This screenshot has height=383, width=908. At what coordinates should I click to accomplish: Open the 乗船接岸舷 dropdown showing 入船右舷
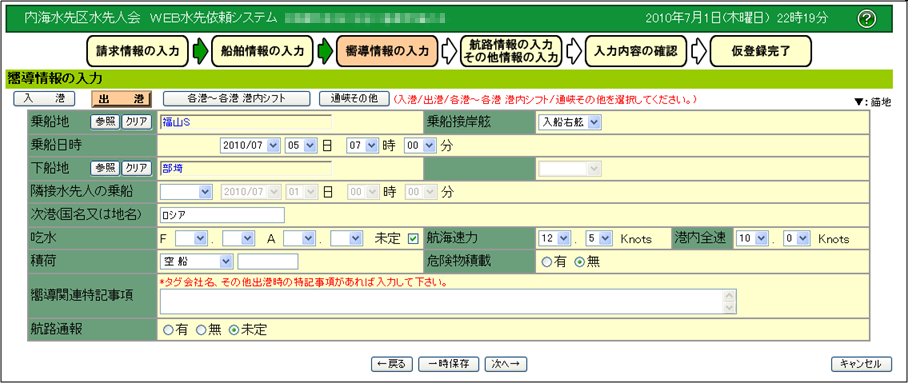pos(570,122)
